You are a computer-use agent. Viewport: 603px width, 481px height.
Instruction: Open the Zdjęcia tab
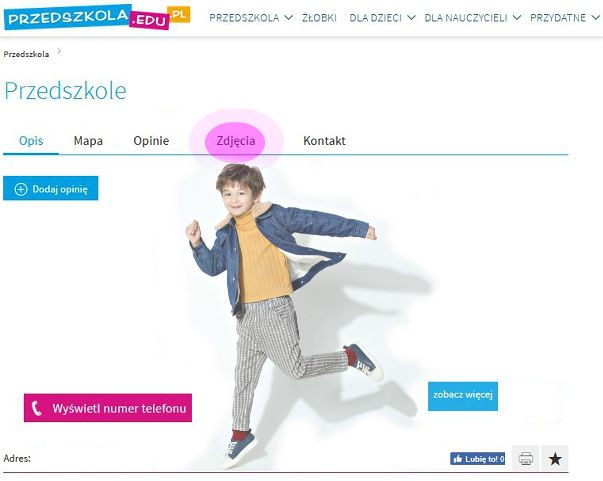[x=236, y=141]
